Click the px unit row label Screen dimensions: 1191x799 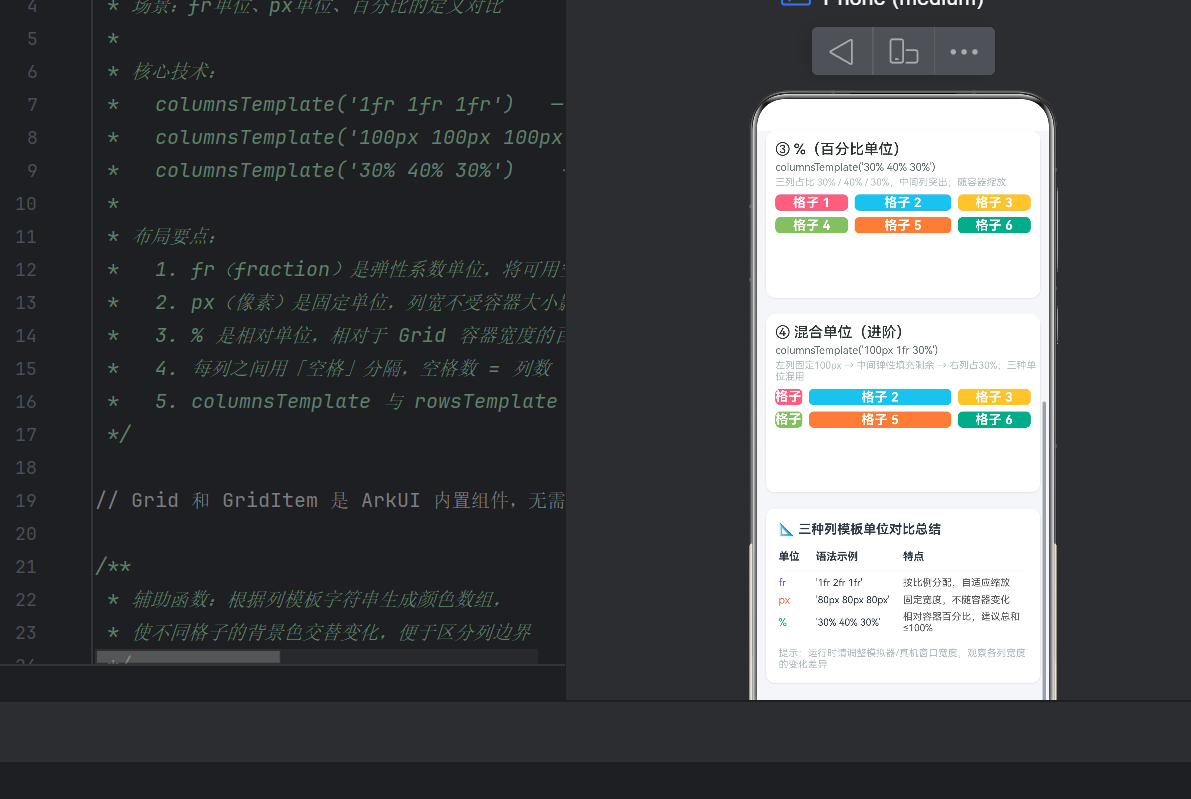[784, 600]
